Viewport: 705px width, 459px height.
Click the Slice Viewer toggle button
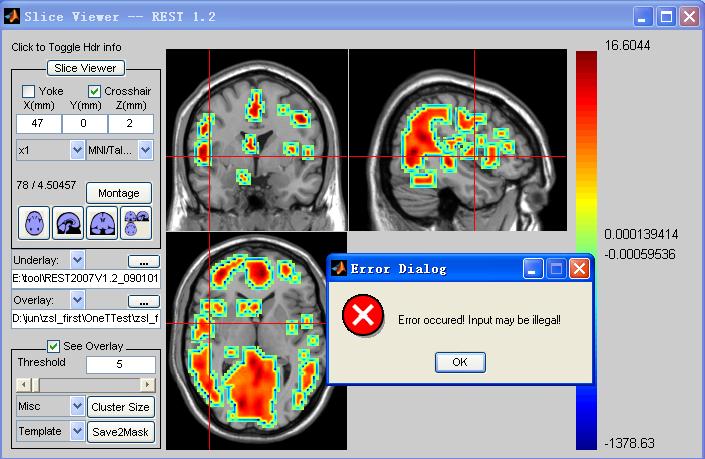85,68
